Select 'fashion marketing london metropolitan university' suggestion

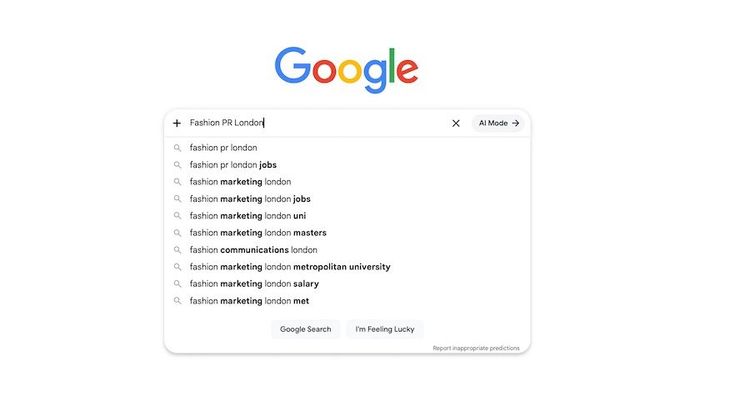(347, 267)
